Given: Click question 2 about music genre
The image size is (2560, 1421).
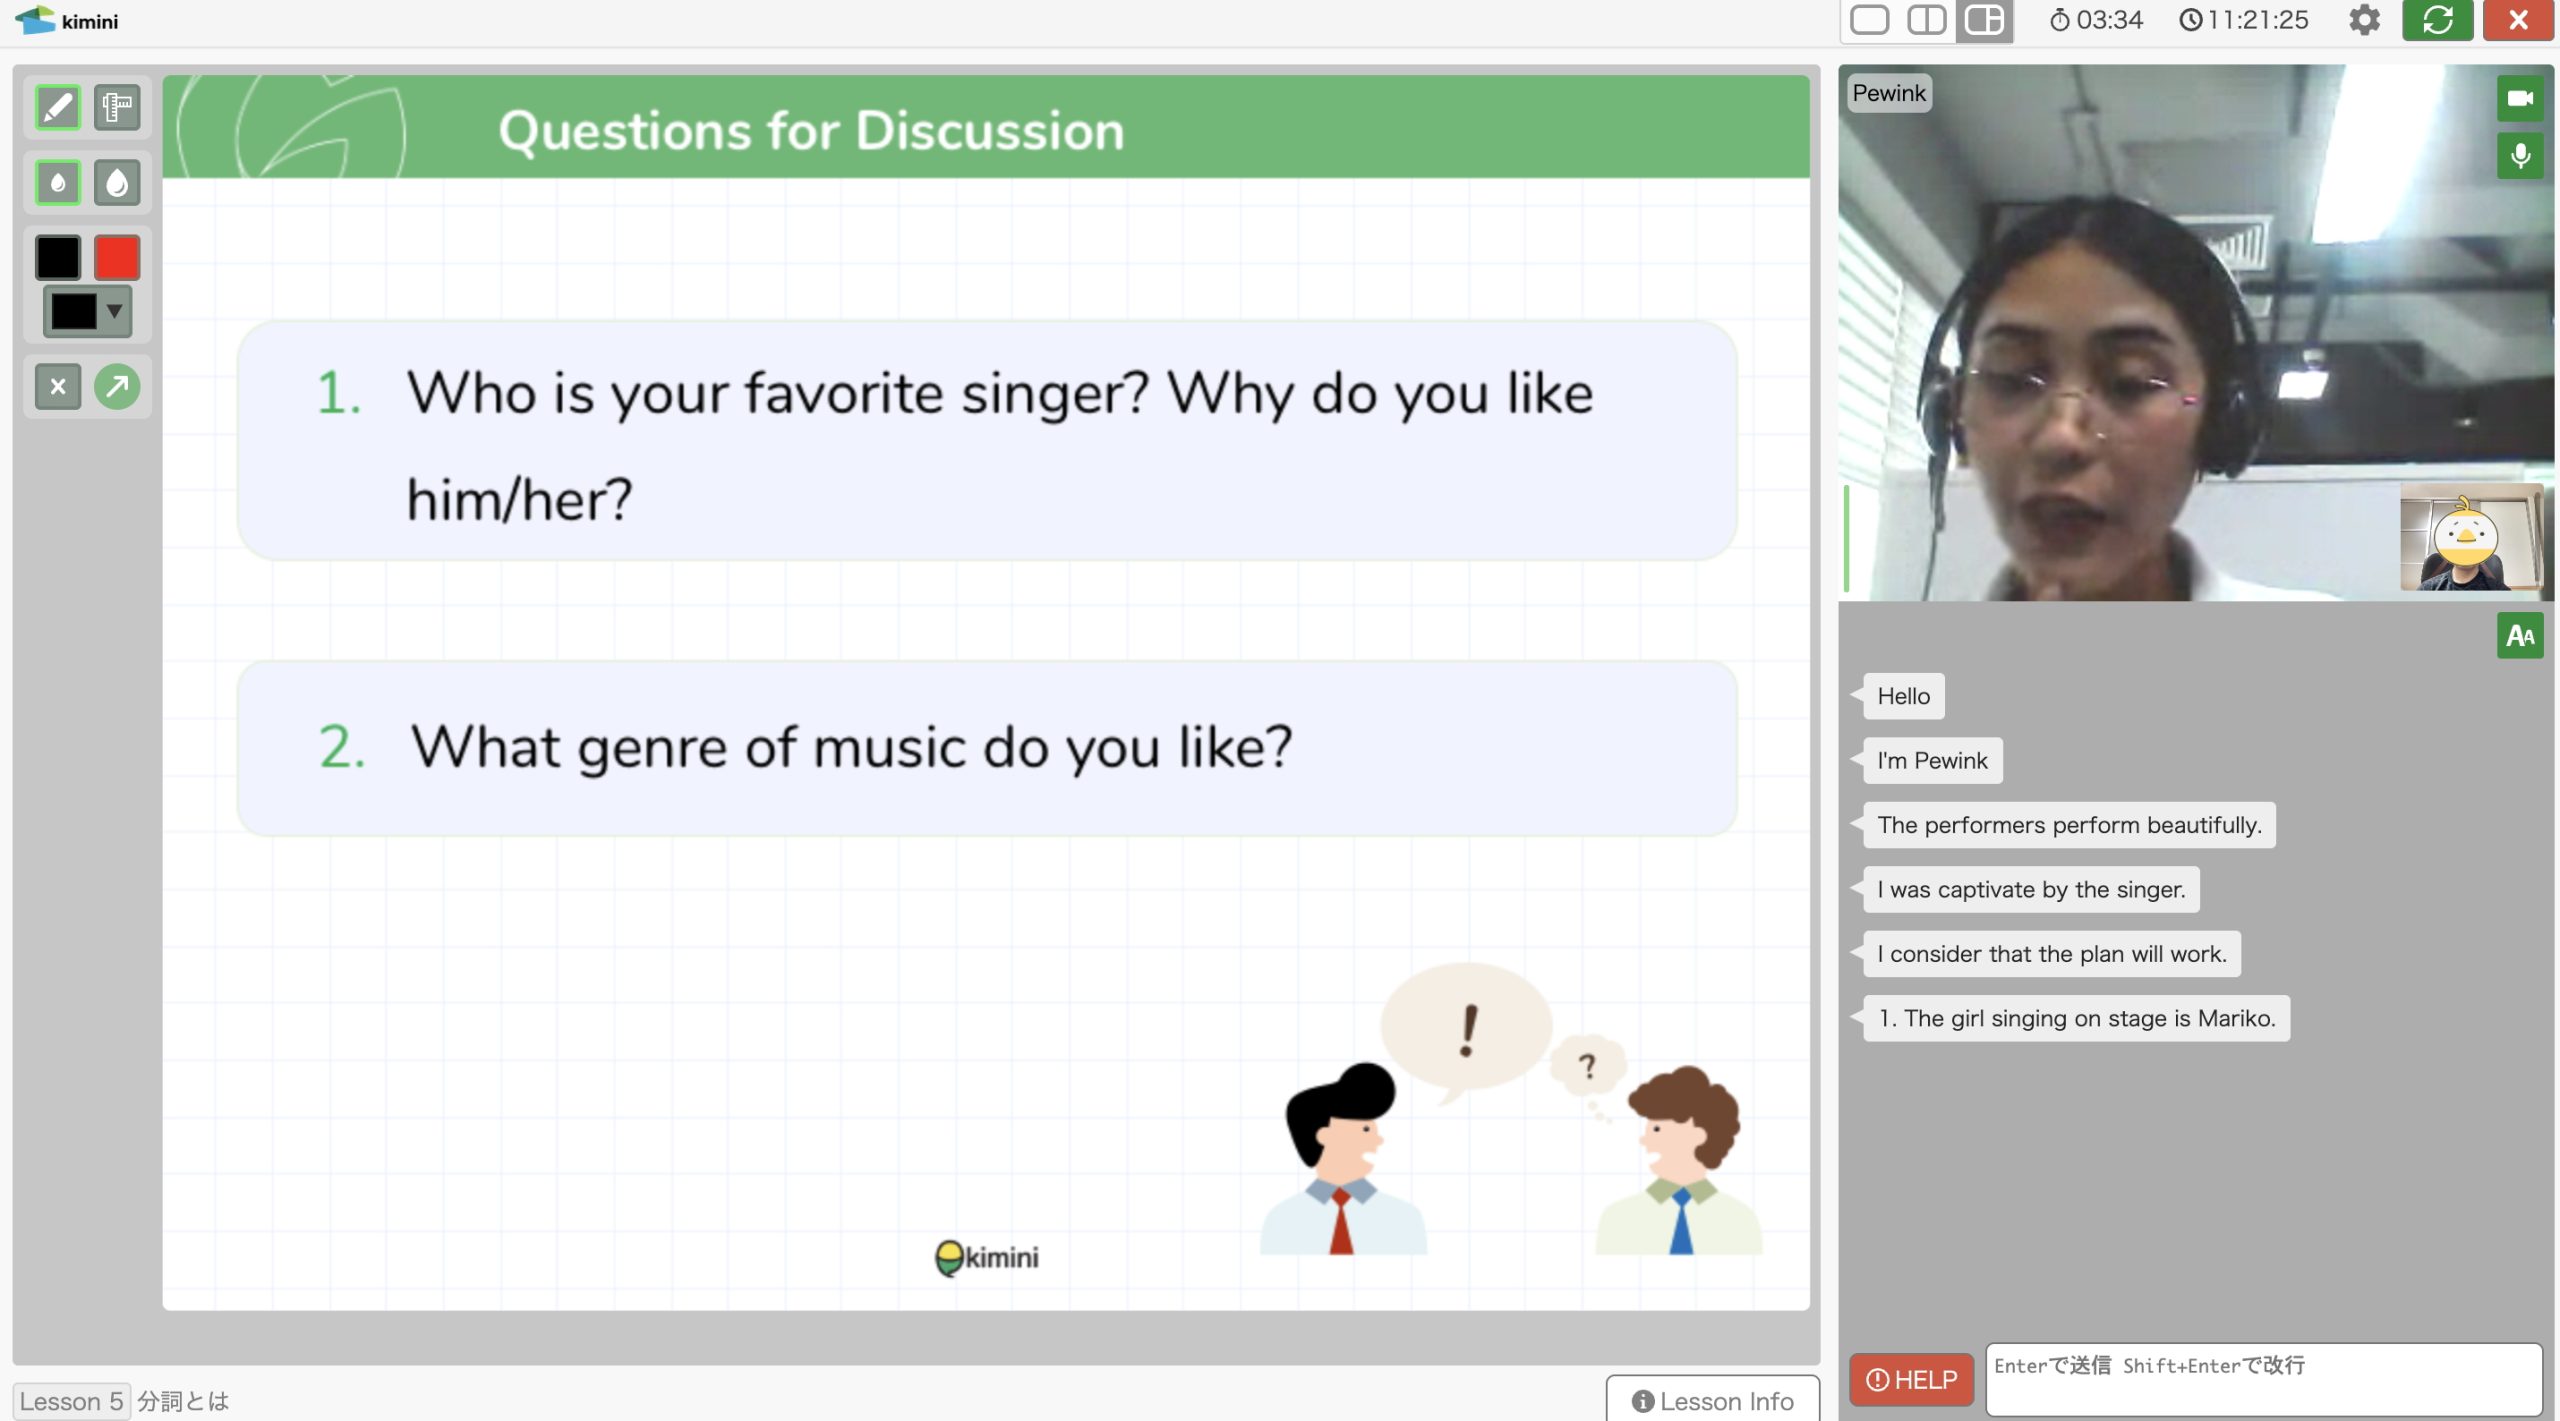Looking at the screenshot, I should pos(987,748).
